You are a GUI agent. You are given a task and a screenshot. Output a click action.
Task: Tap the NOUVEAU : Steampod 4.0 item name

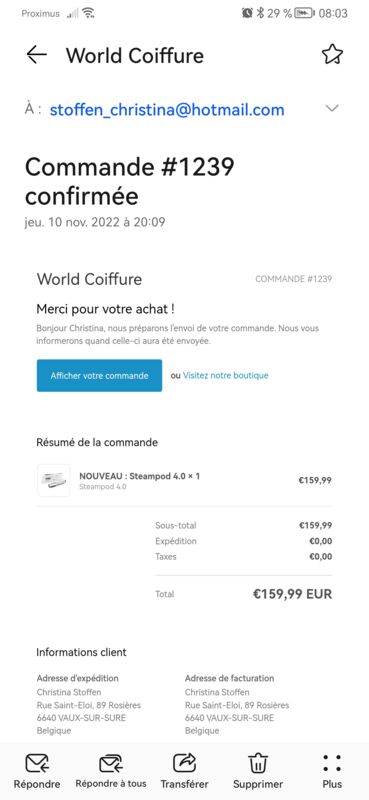point(139,476)
